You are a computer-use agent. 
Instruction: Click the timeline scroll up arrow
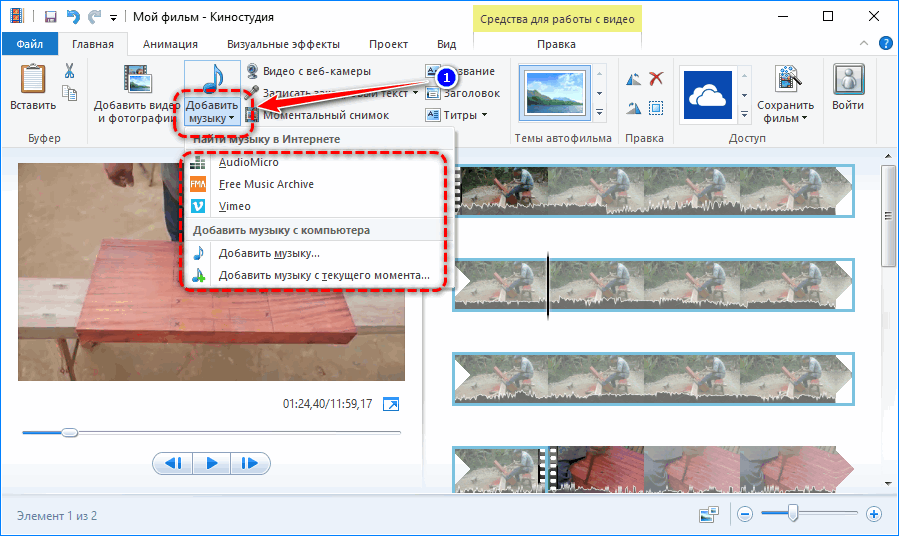pyautogui.click(x=888, y=157)
